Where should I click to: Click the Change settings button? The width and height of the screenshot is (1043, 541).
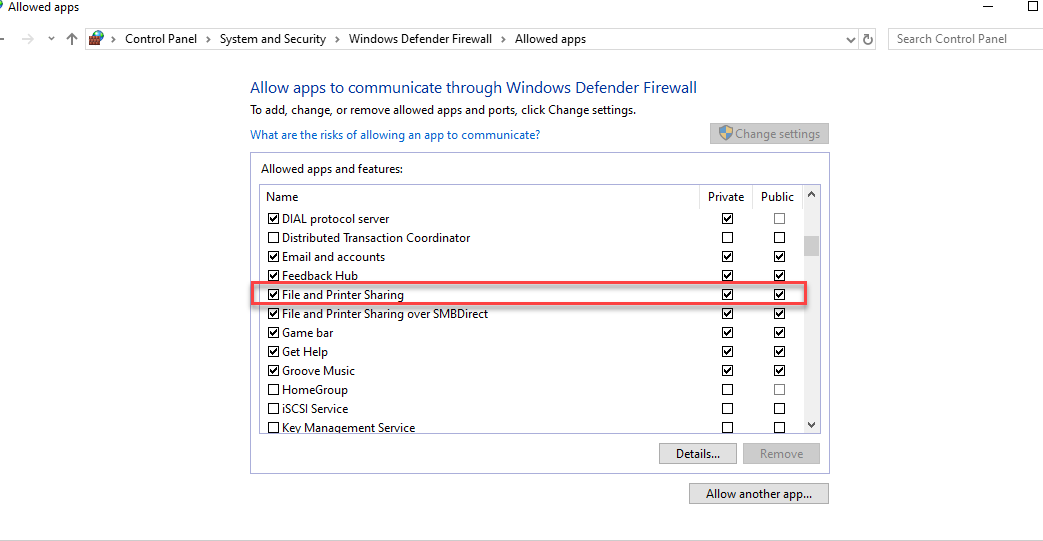[769, 134]
